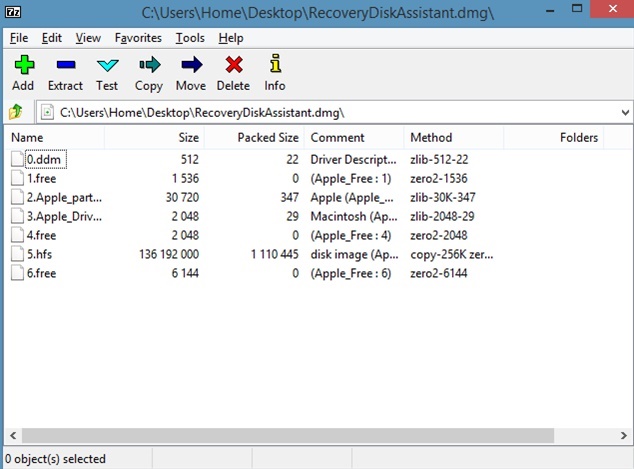
Task: Click the (Apple_Free : 1) comment
Action: click(x=351, y=178)
